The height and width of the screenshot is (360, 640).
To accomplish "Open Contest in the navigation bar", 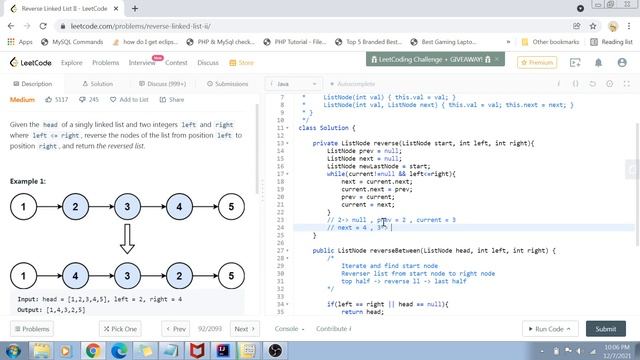I will point(176,62).
